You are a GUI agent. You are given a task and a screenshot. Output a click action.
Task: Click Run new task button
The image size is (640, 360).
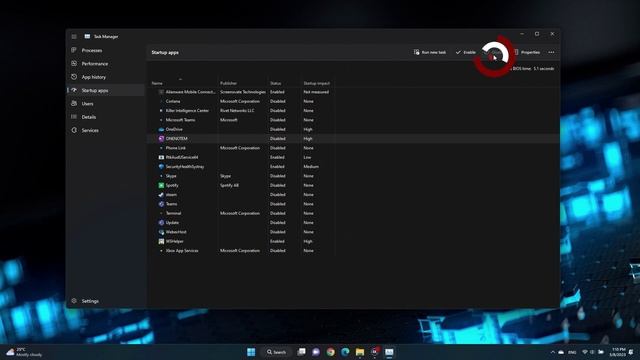(430, 52)
